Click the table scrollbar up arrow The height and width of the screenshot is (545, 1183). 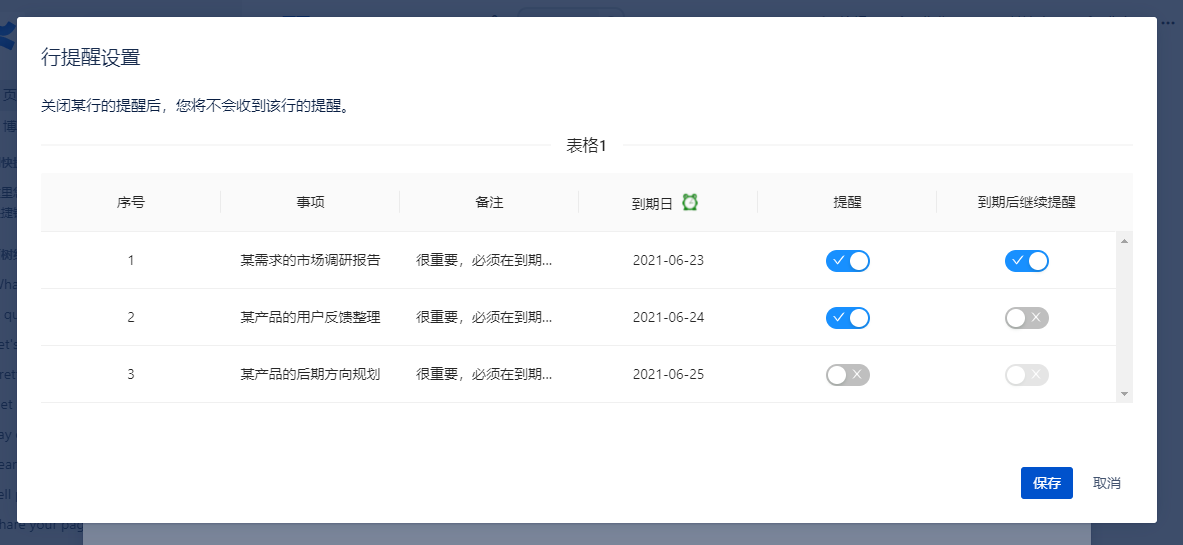tap(1124, 241)
